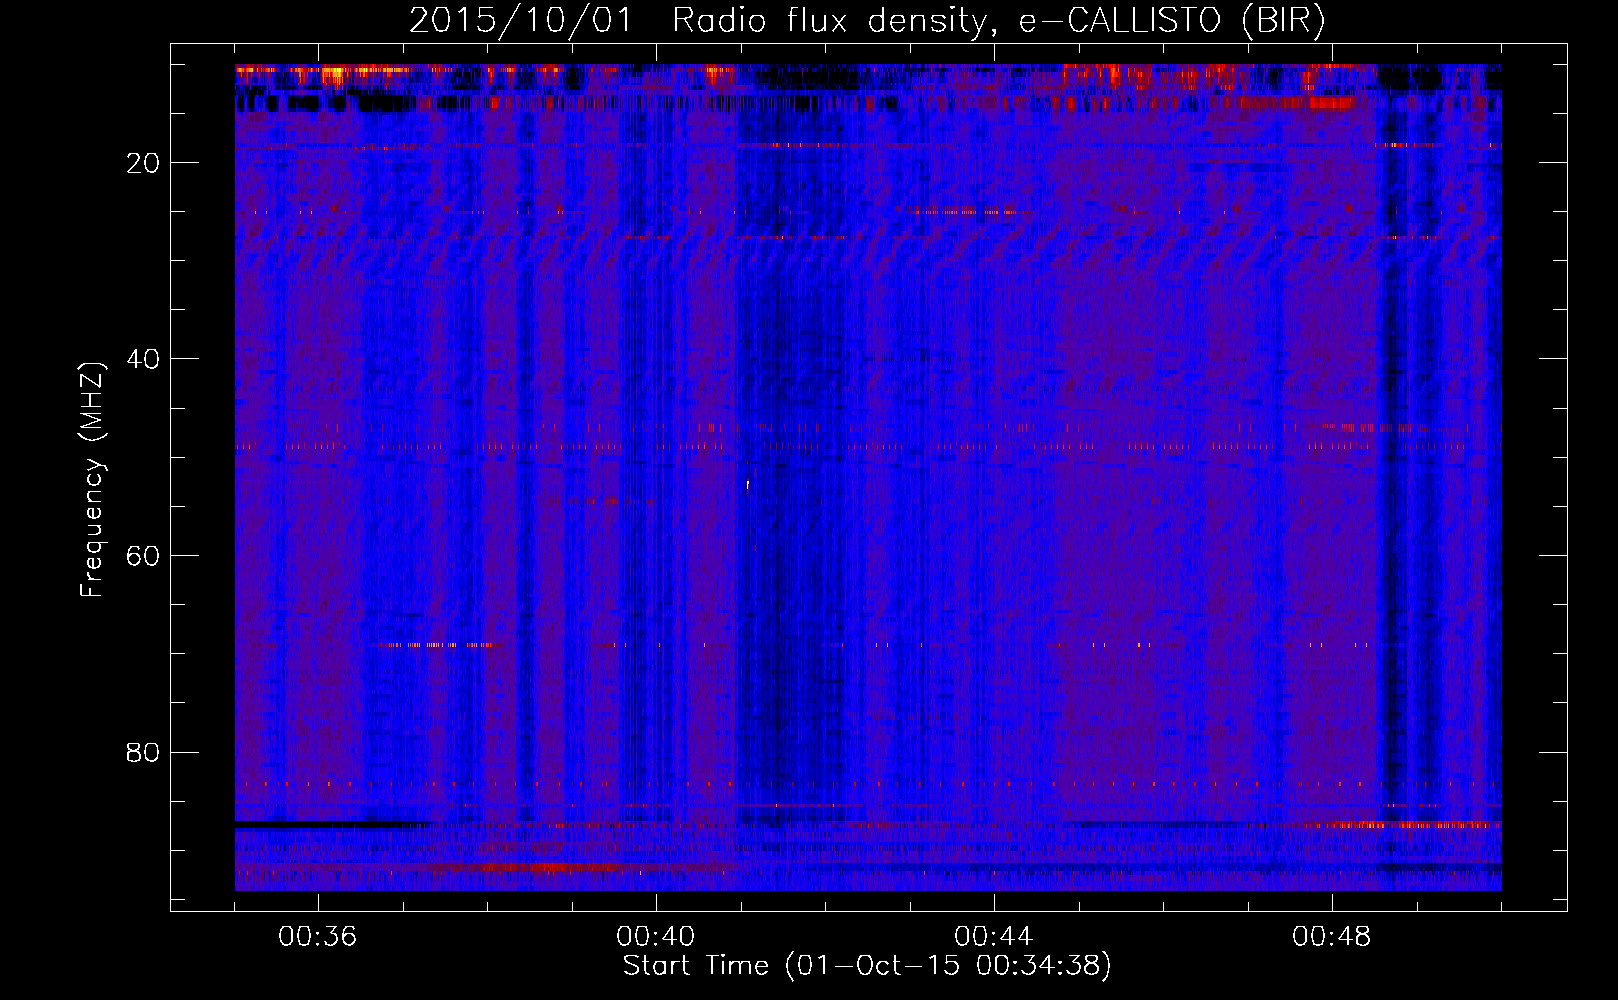Click the time tick label "00:40"
This screenshot has height=1000, width=1618.
(x=656, y=937)
